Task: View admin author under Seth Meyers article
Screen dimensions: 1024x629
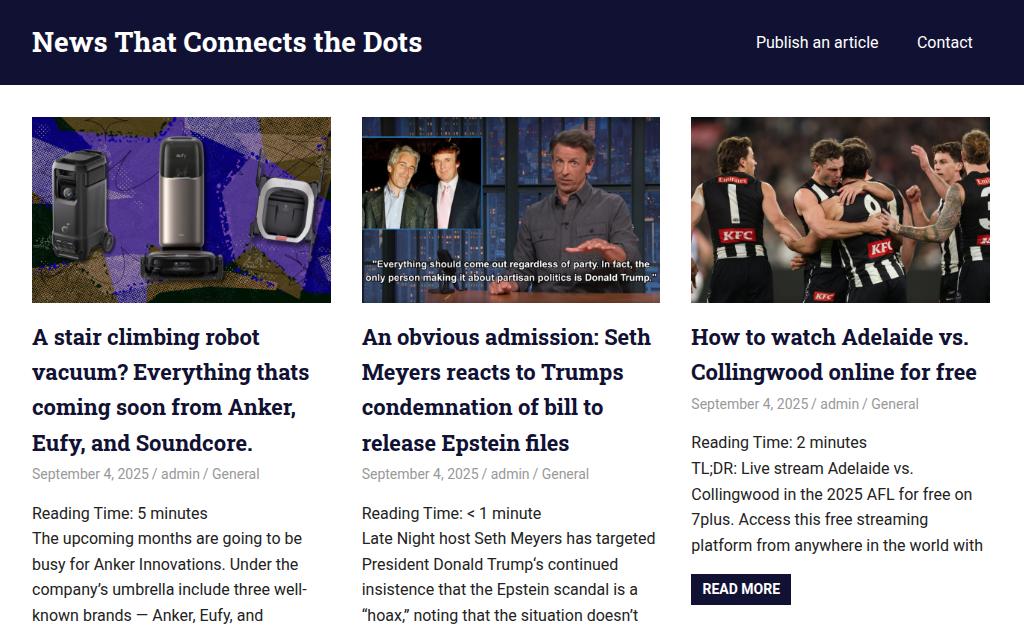Action: 510,474
